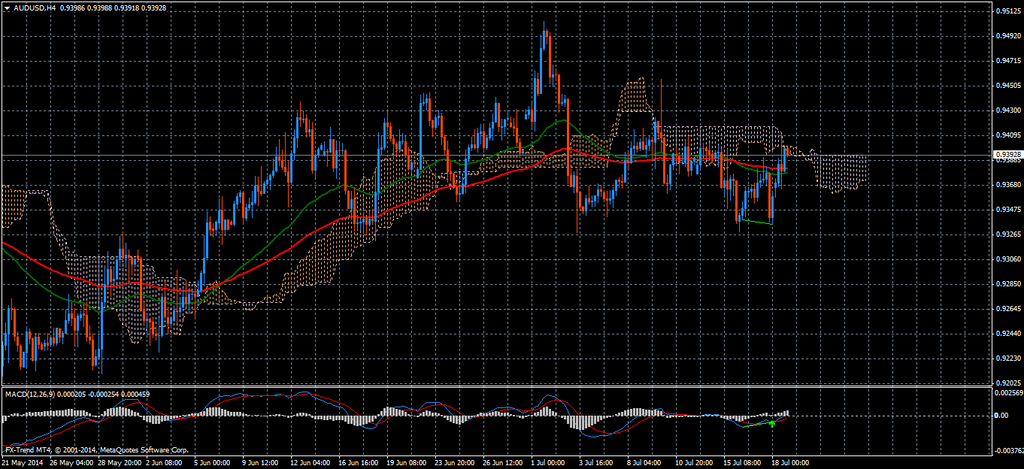The height and width of the screenshot is (469, 1024).
Task: Click the 21 May 2014 time label
Action: click(x=23, y=463)
